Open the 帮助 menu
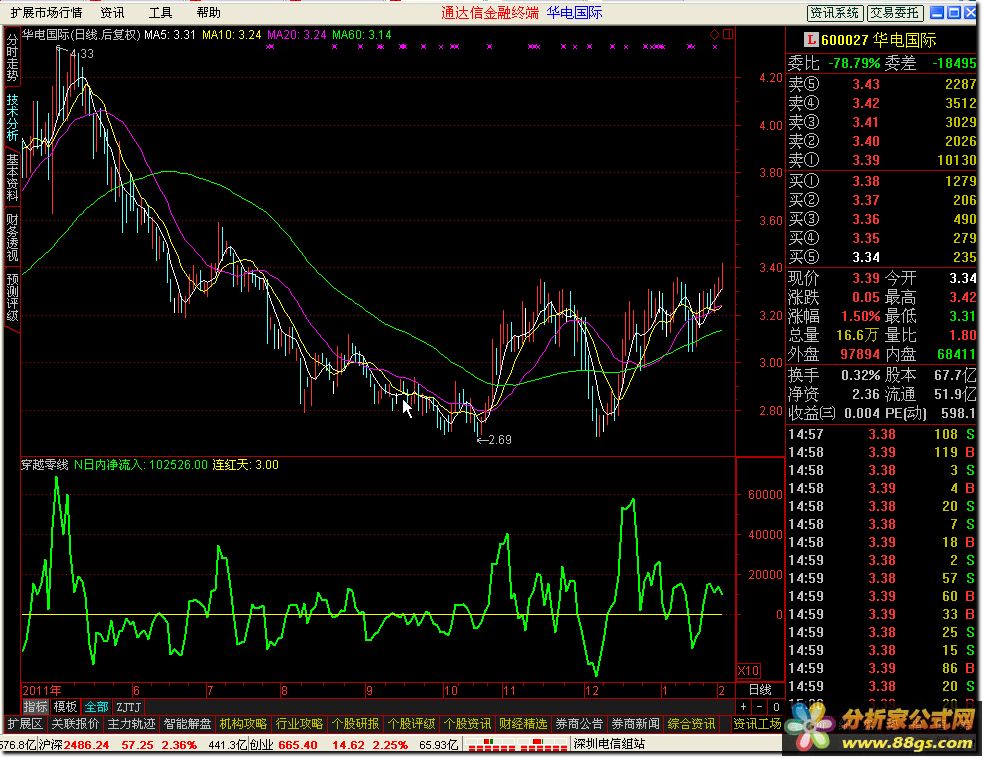 [208, 13]
